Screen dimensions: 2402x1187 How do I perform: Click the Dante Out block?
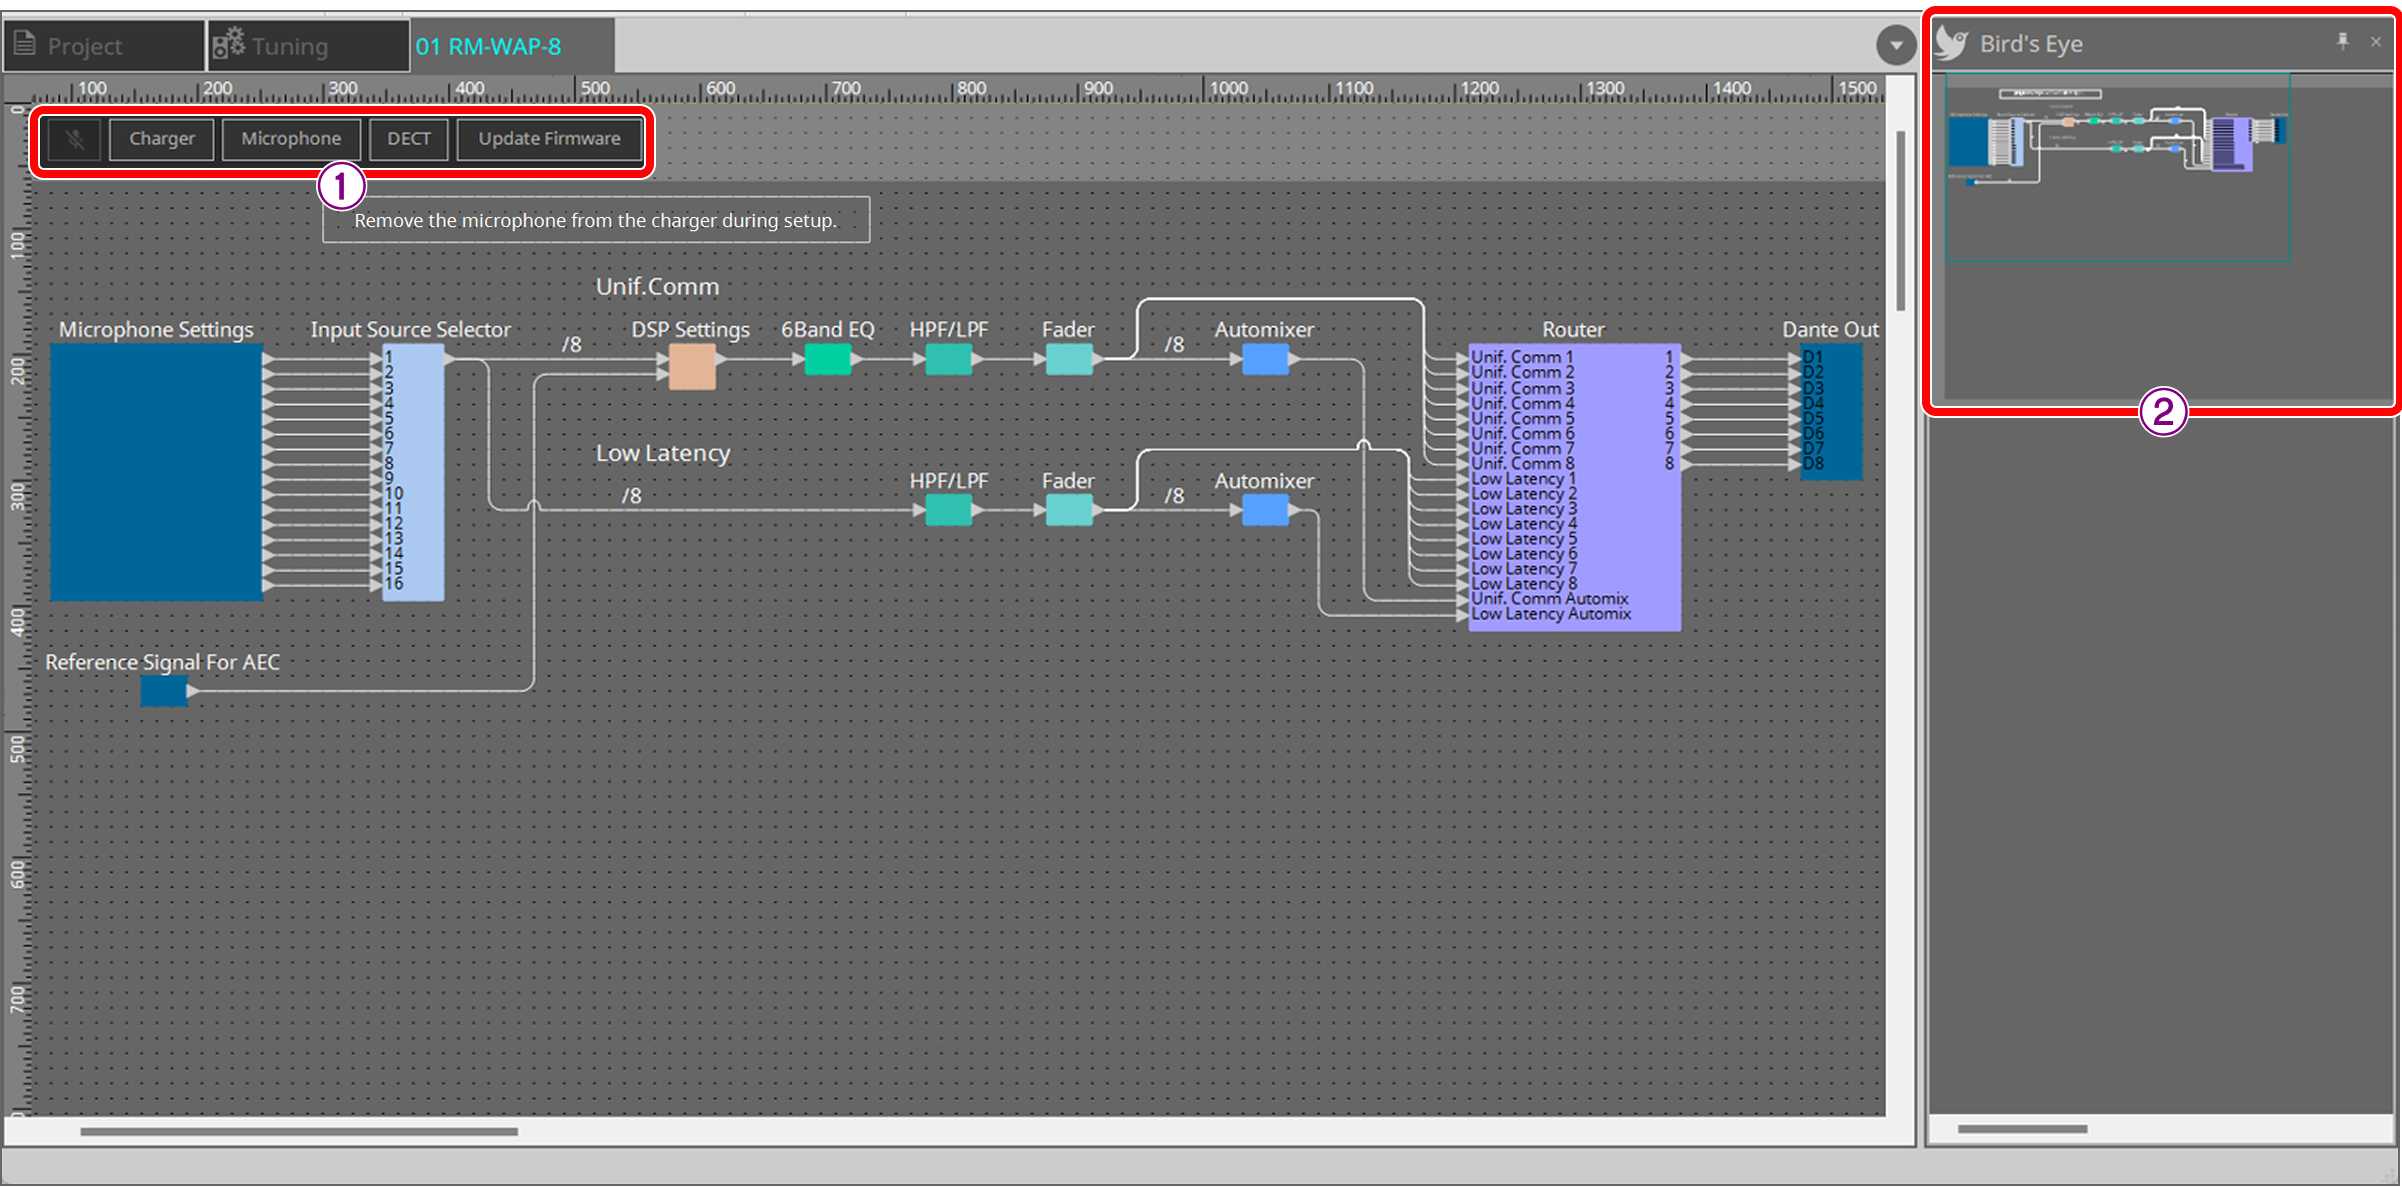(1828, 410)
